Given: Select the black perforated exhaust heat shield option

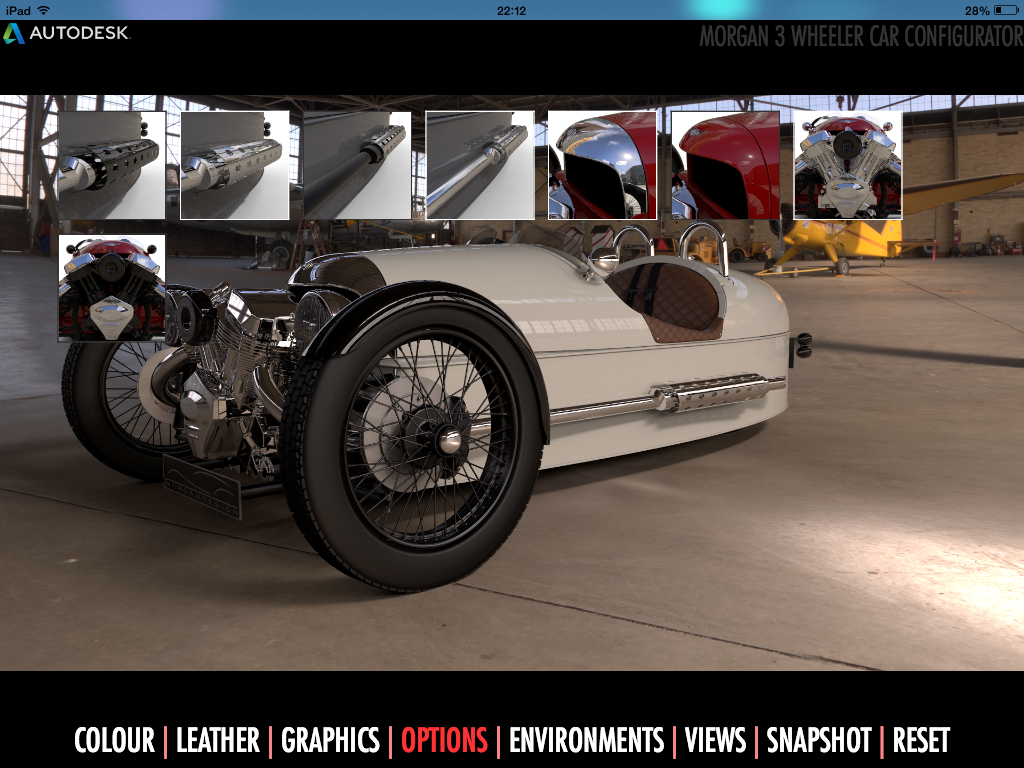Looking at the screenshot, I should pos(111,165).
